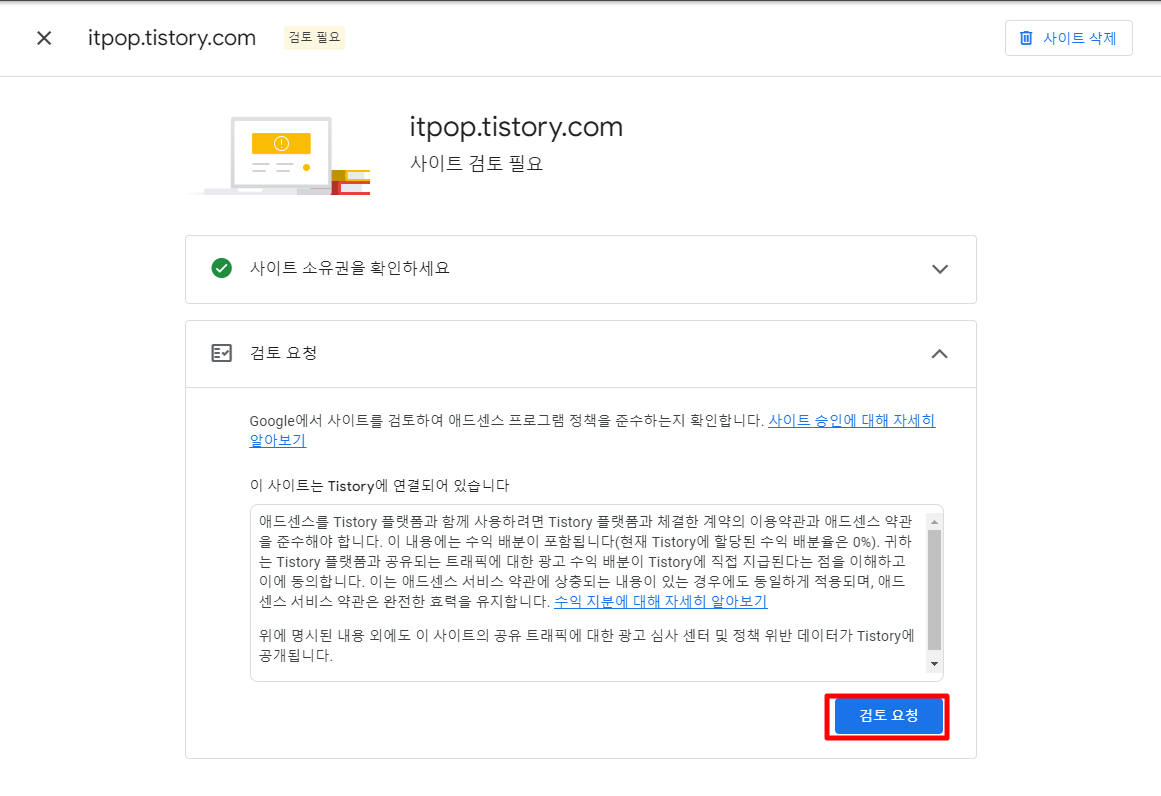Close the itpop.tistory.com site panel
Image resolution: width=1161 pixels, height=796 pixels.
(x=44, y=38)
